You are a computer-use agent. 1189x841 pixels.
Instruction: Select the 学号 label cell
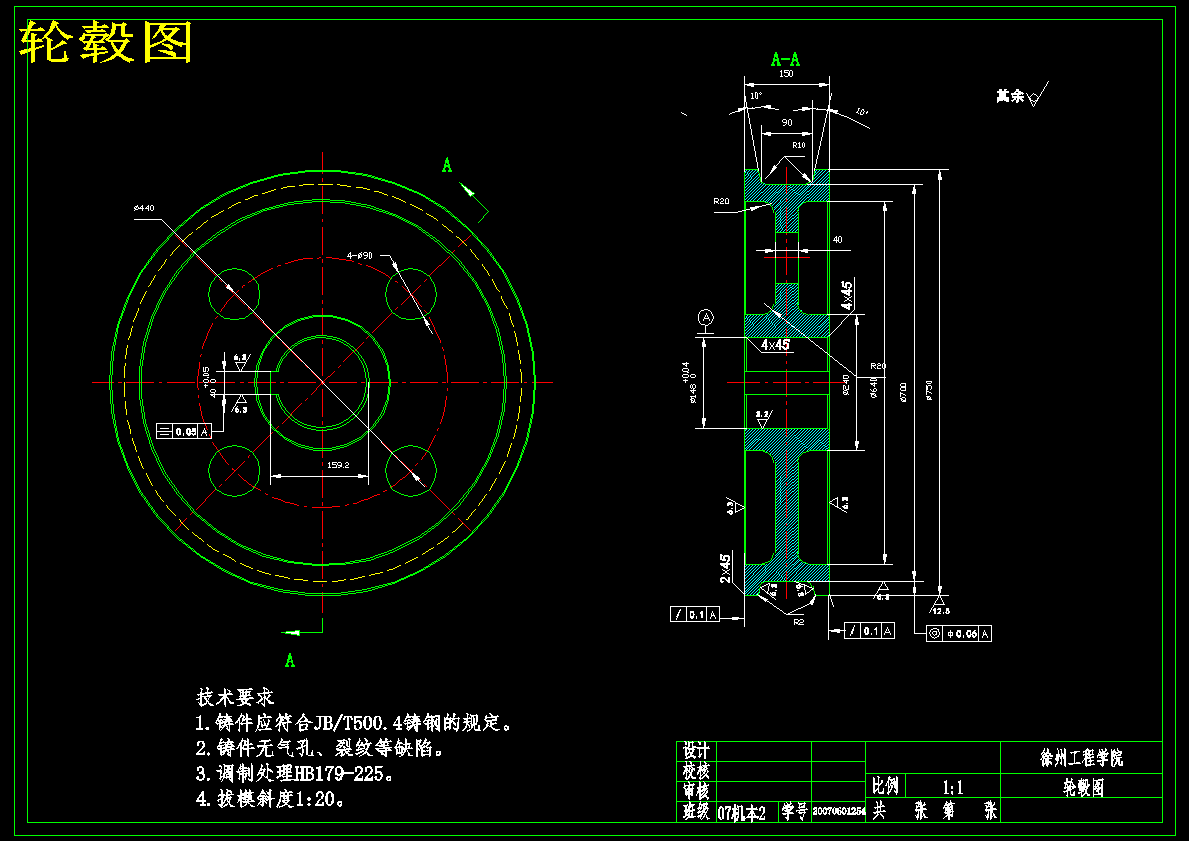(795, 811)
